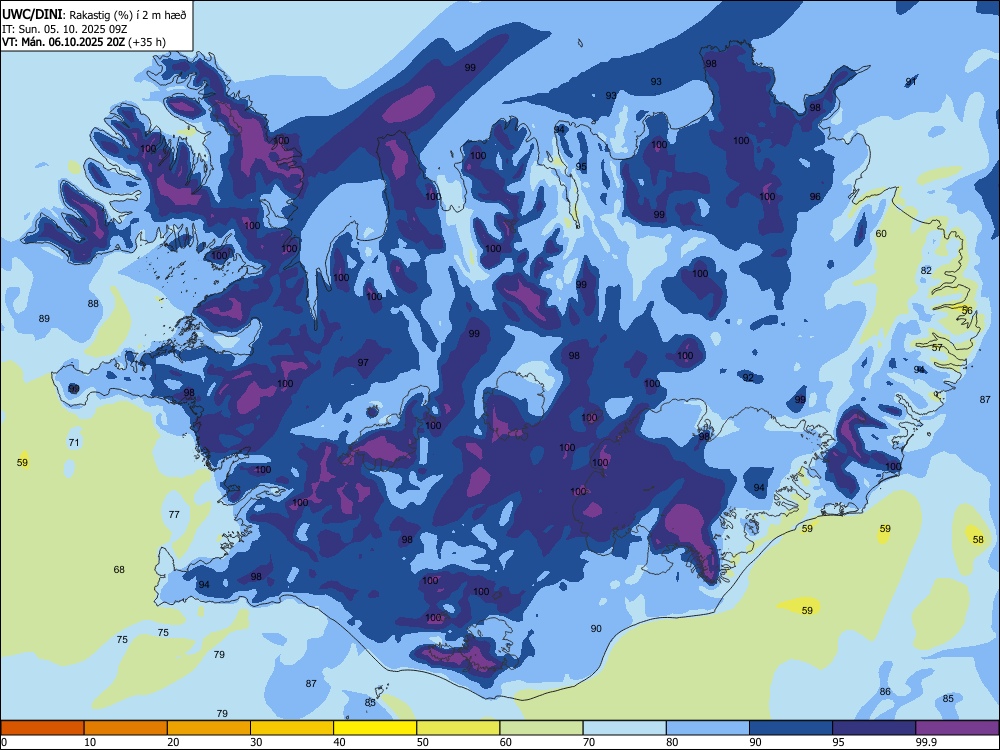Select the legend scale label '40'
This screenshot has width=1000, height=750.
point(339,742)
